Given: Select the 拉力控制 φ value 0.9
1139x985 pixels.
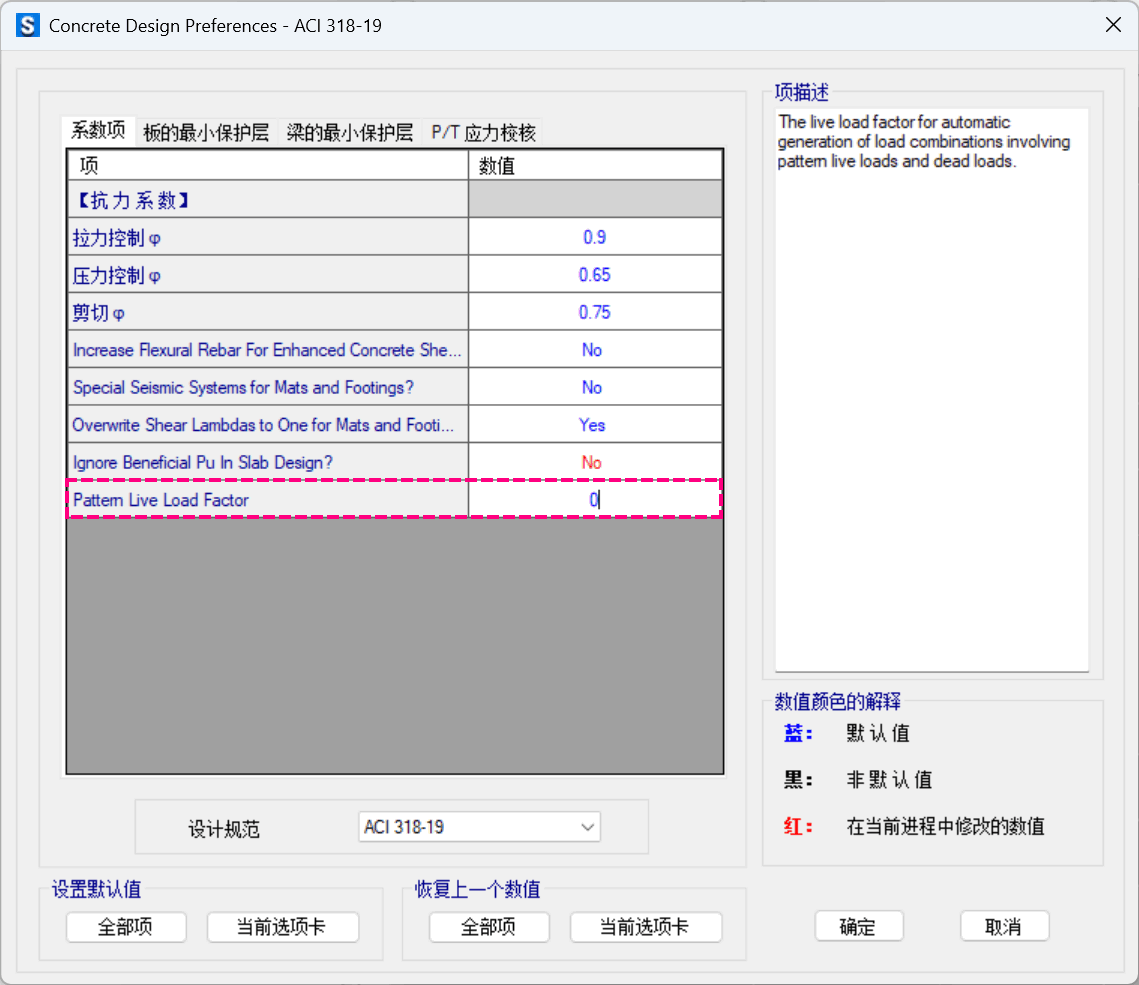Looking at the screenshot, I should click(x=594, y=237).
